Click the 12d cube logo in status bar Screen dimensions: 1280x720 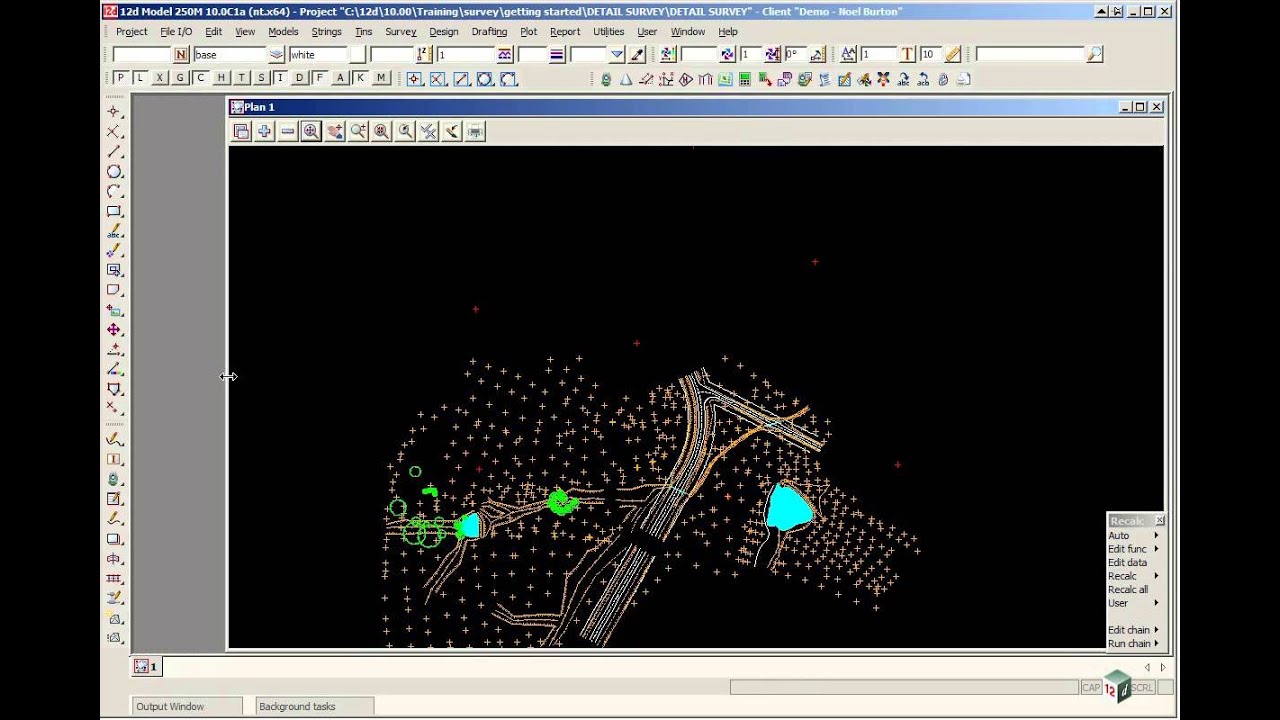pyautogui.click(x=1117, y=687)
